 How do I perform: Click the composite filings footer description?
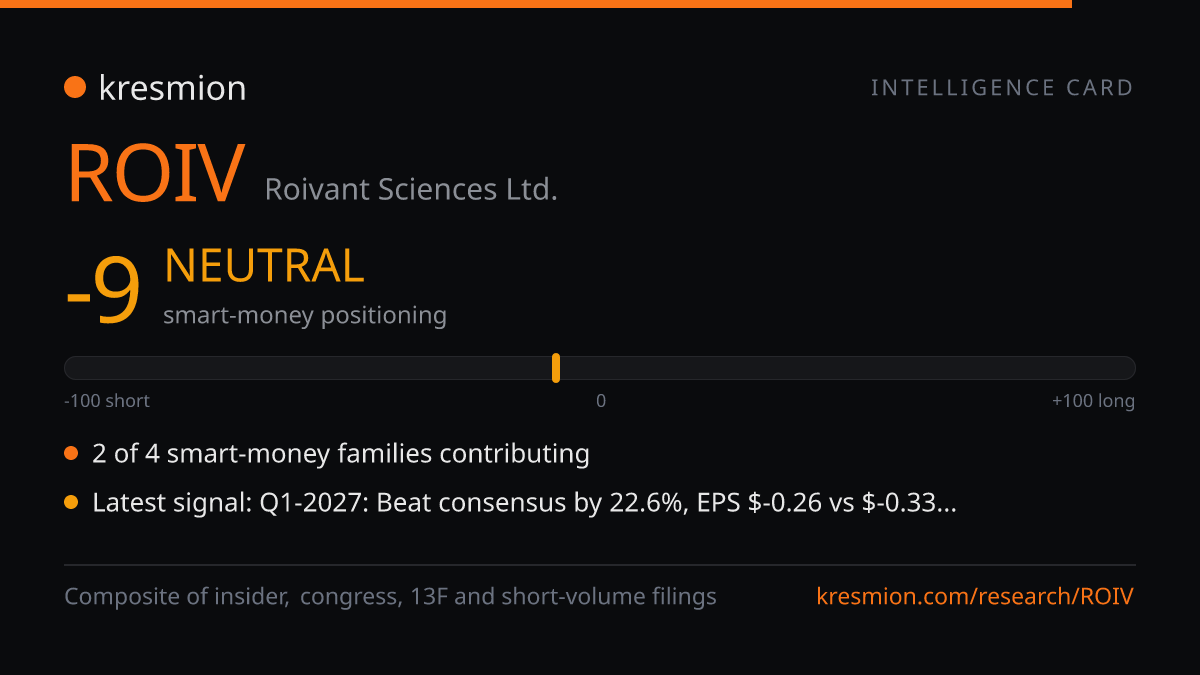(390, 597)
